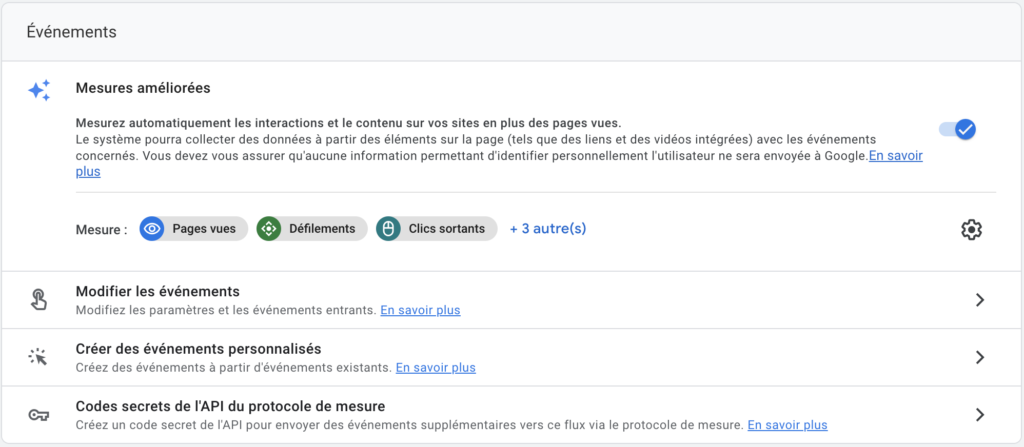
Task: Open enhanced measurement settings gear
Action: point(971,229)
